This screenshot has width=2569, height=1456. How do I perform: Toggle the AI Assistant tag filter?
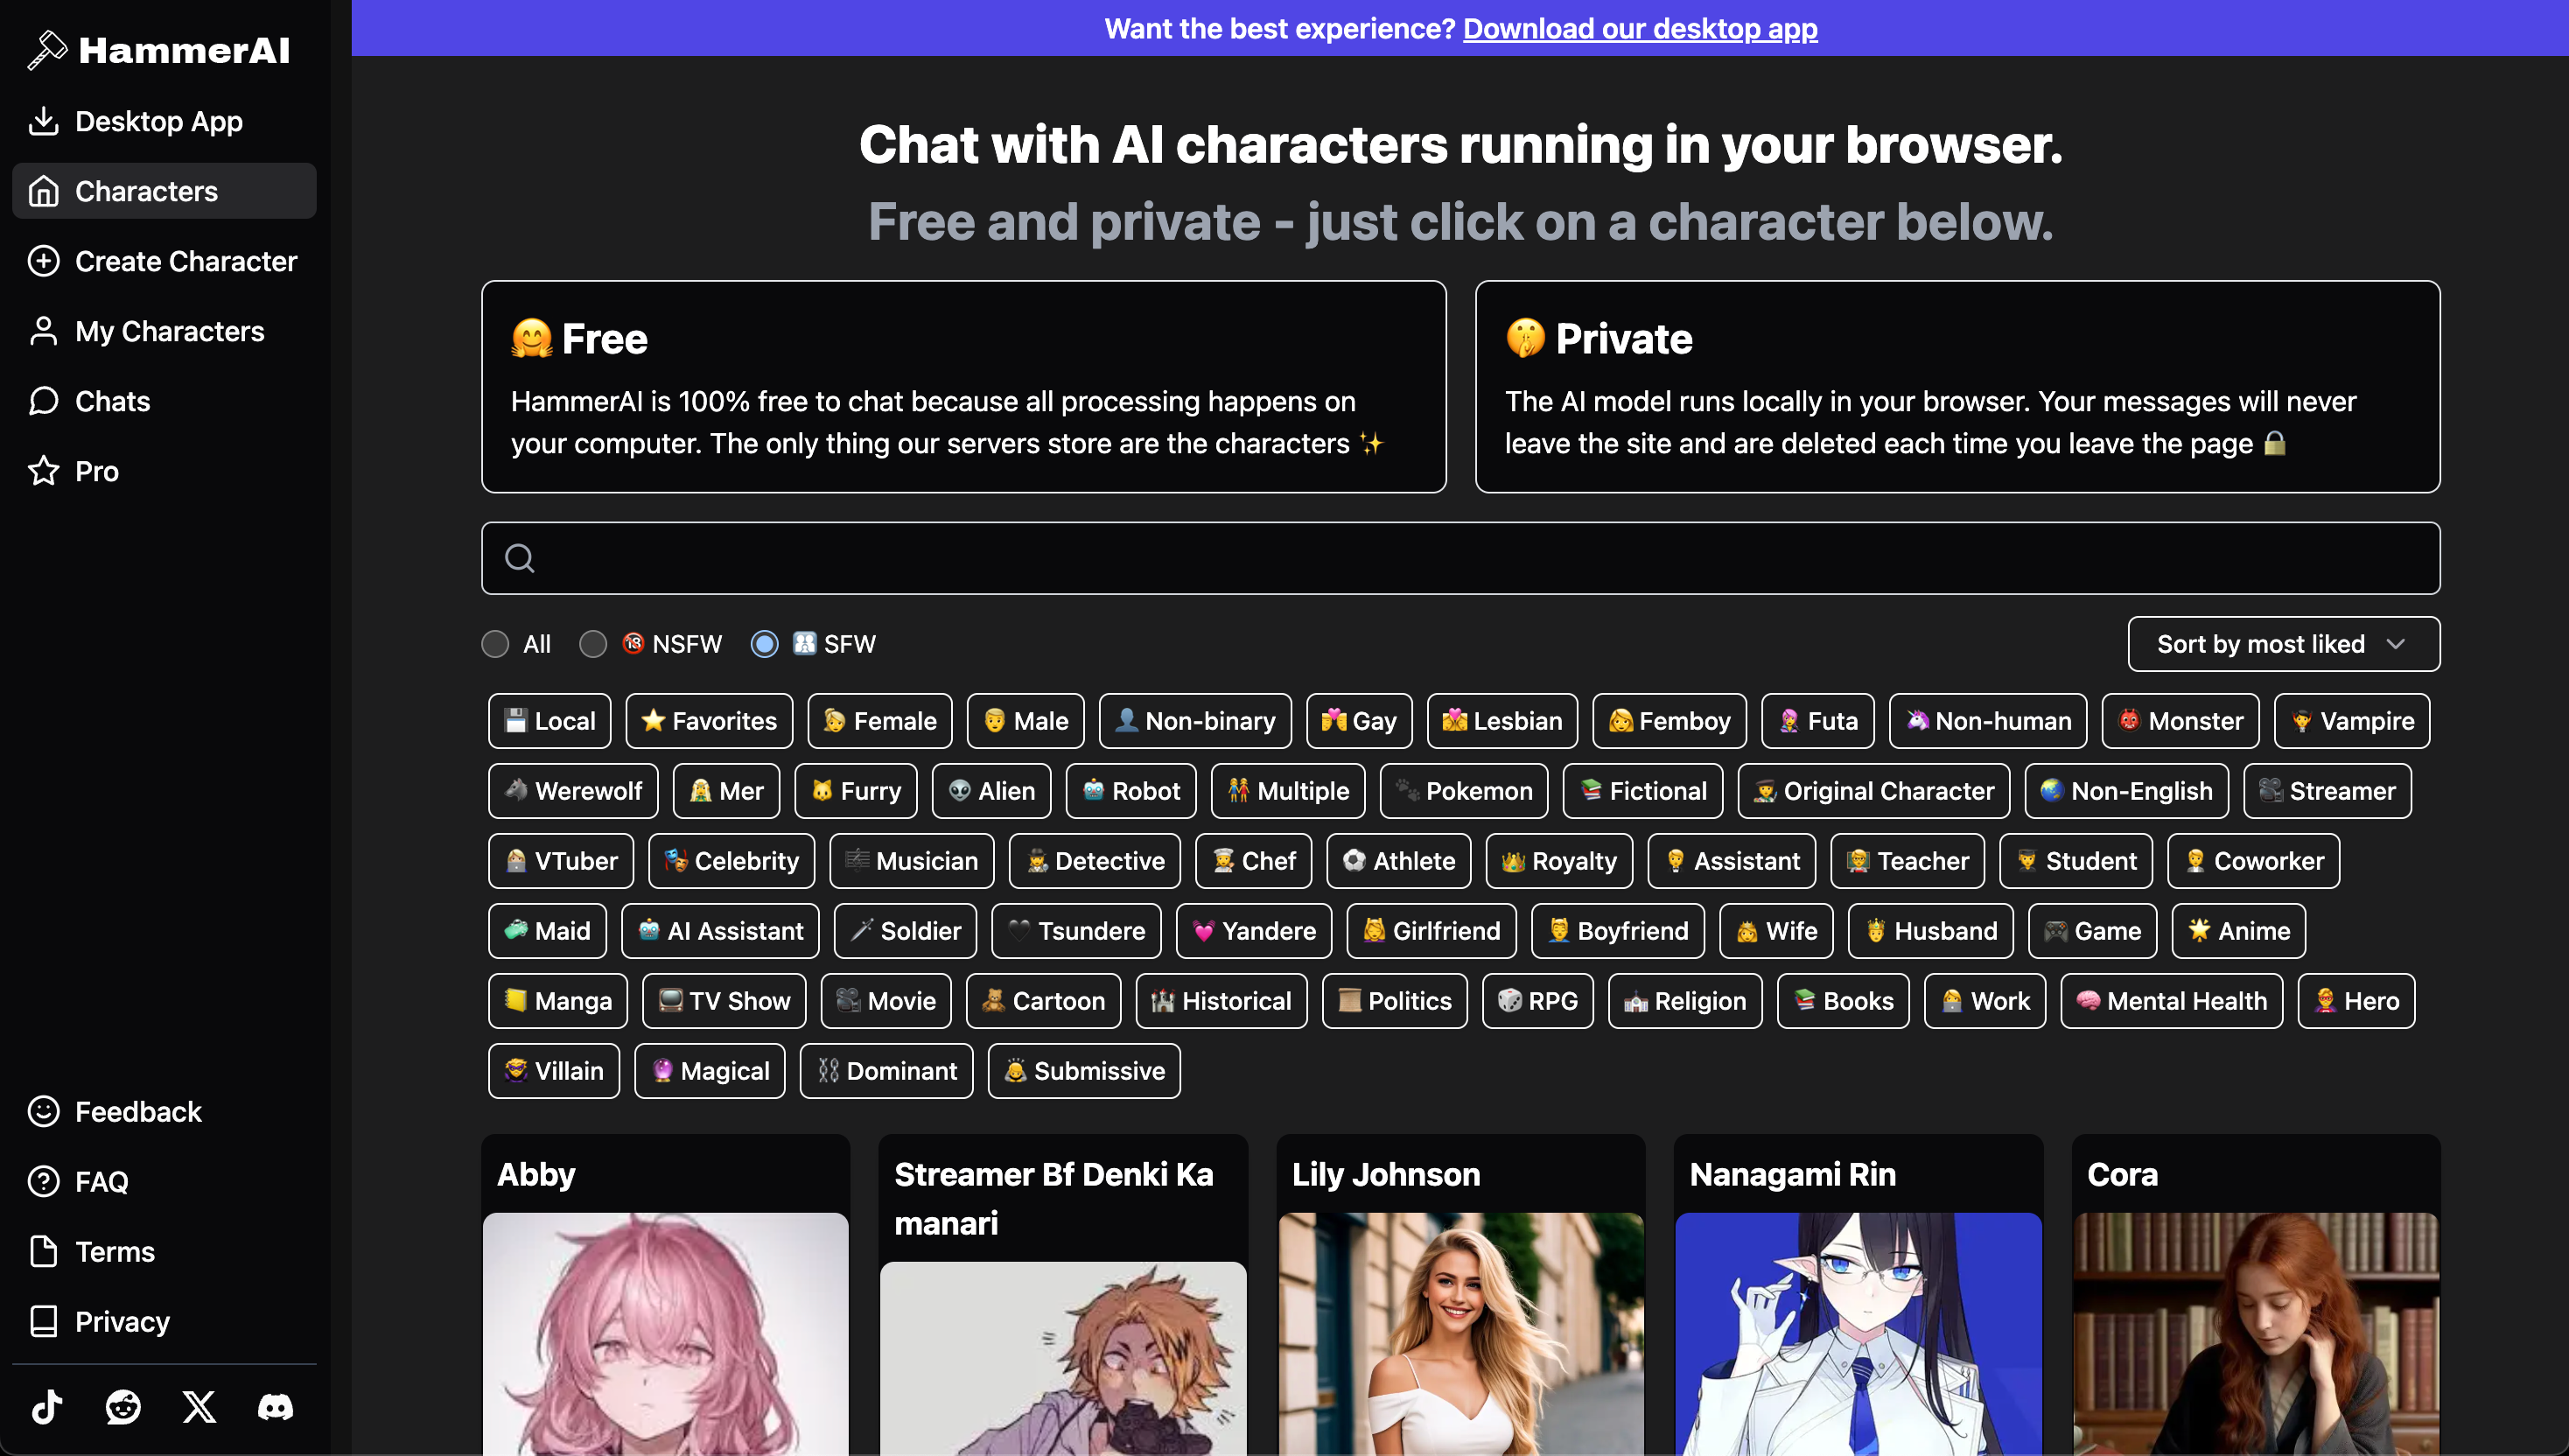point(720,931)
